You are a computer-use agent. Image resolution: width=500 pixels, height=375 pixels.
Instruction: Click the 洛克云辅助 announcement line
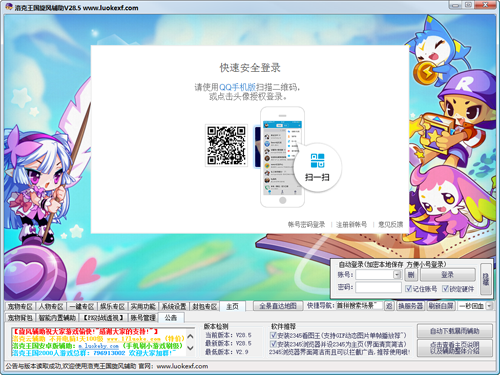(98, 339)
